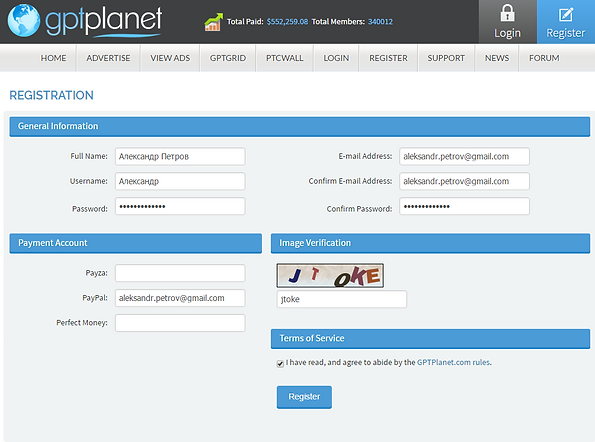Click the Total Paid amount $552,259.08
595x442 pixels.
(287, 22)
